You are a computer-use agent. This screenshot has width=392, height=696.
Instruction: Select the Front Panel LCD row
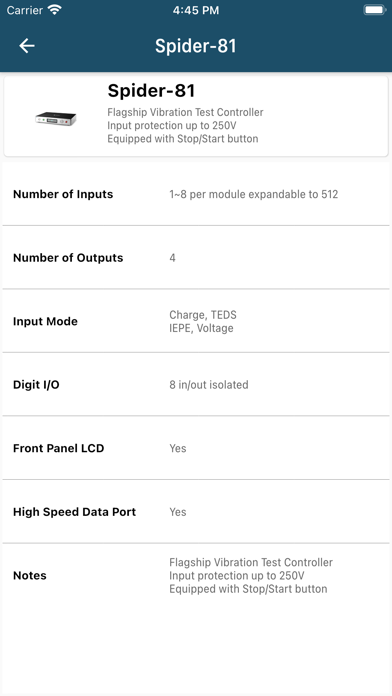(196, 448)
